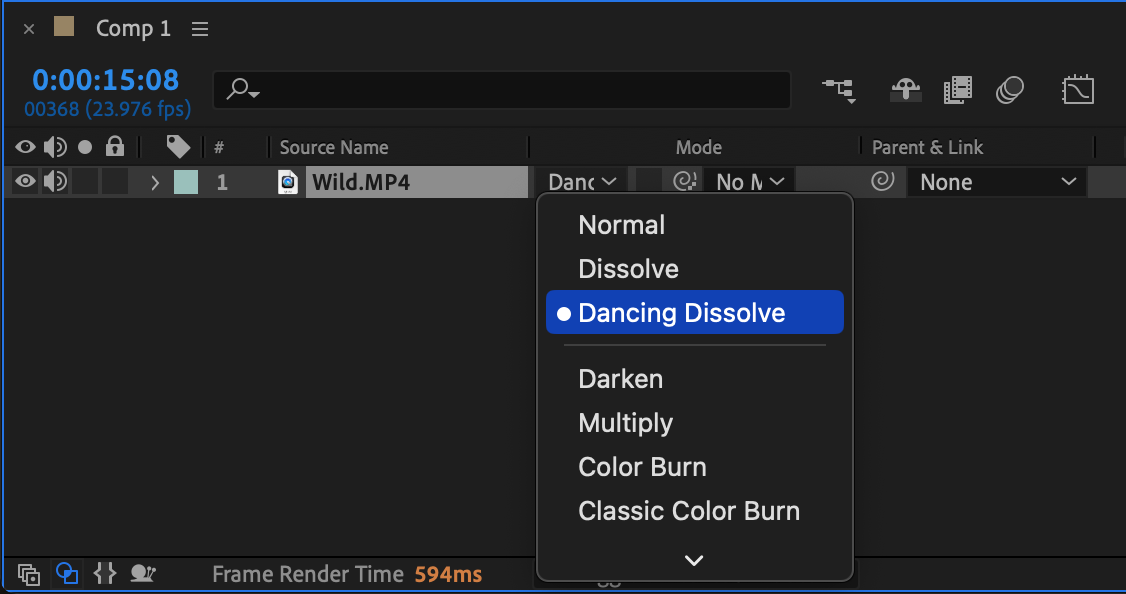Expand the Wild.MP4 layer properties
Screen dimensions: 1126x594
(x=155, y=182)
